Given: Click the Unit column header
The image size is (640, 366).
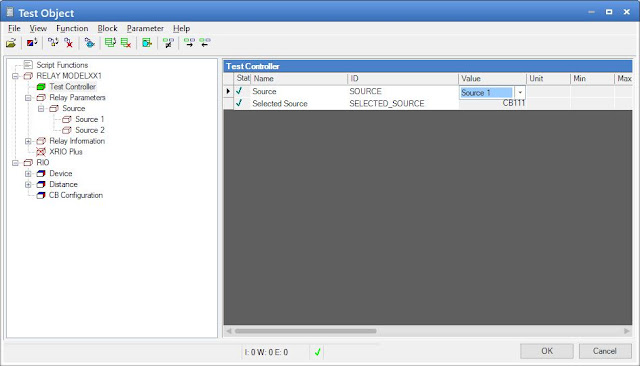Looking at the screenshot, I should (548, 78).
